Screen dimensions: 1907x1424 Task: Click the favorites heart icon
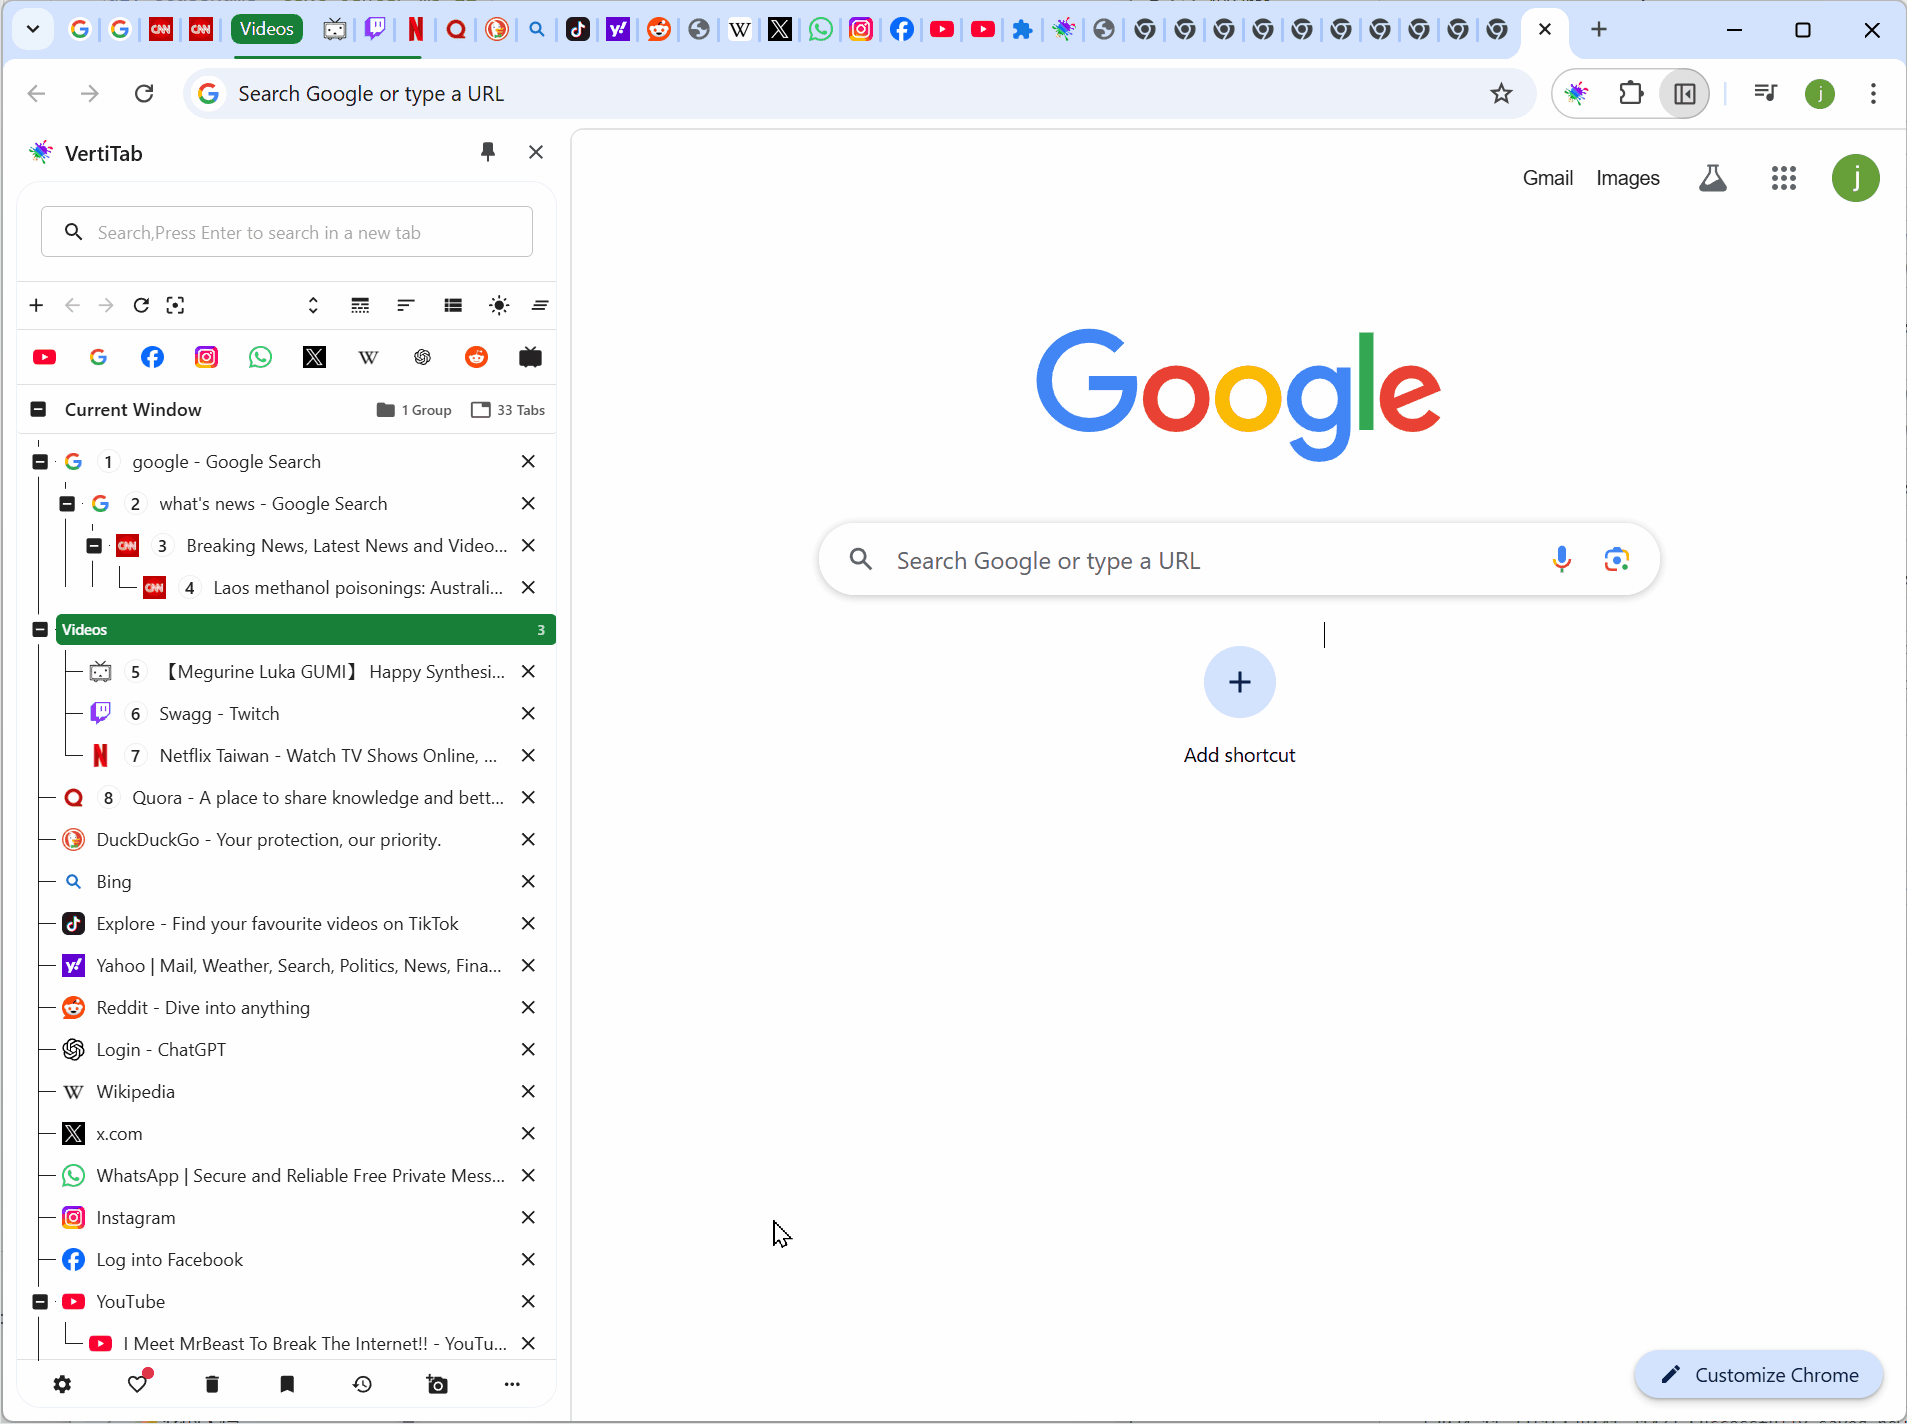[138, 1384]
